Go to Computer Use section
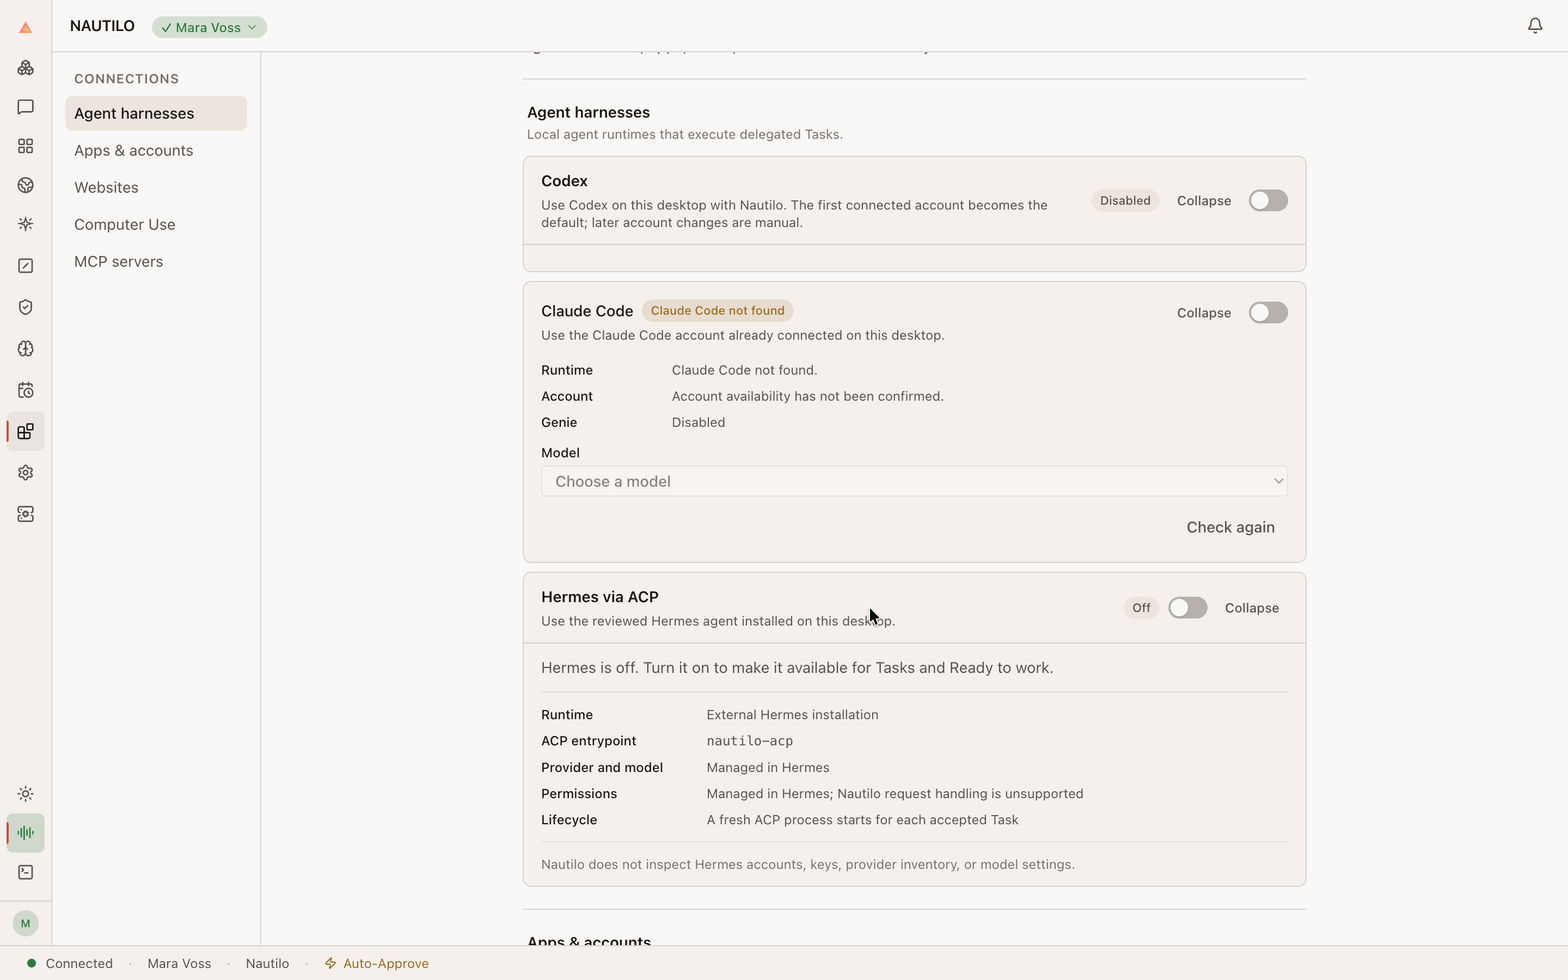 coord(156,224)
